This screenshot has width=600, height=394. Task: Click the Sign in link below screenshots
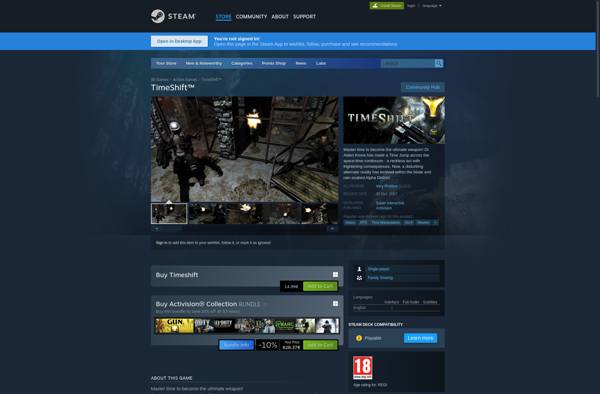pos(161,243)
